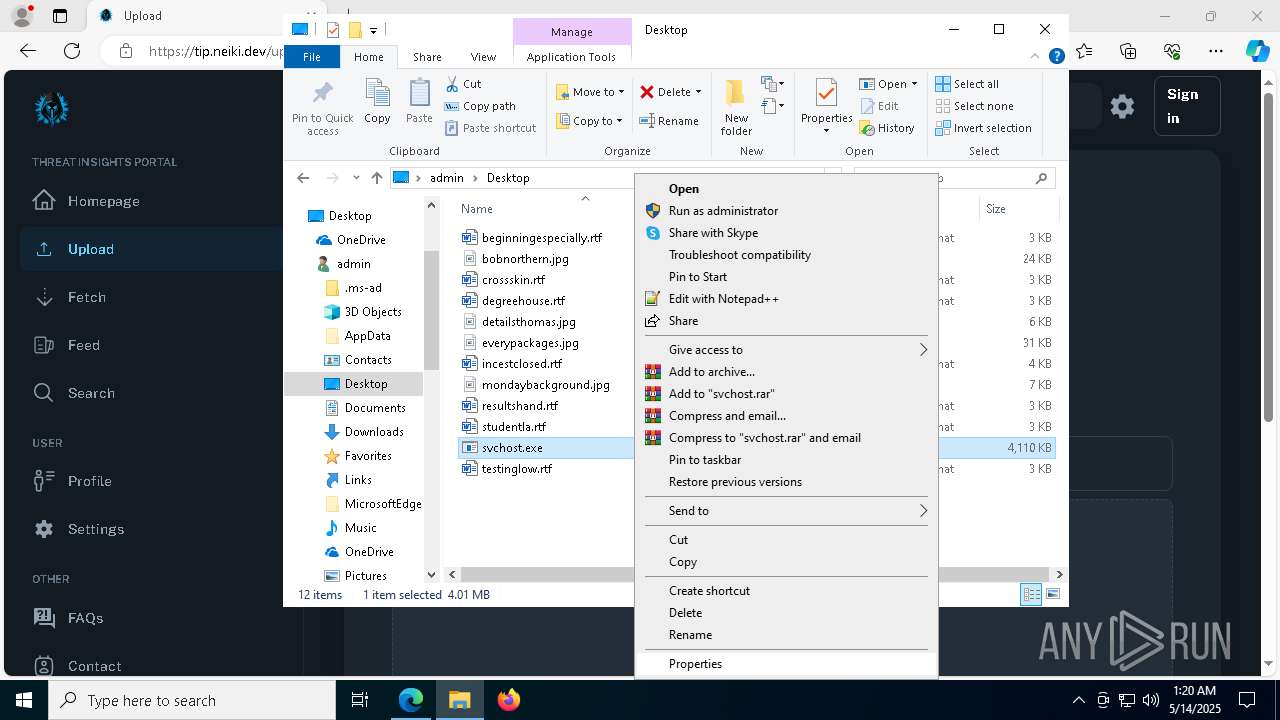
Task: Switch to the Share ribbon tab
Action: 427,57
